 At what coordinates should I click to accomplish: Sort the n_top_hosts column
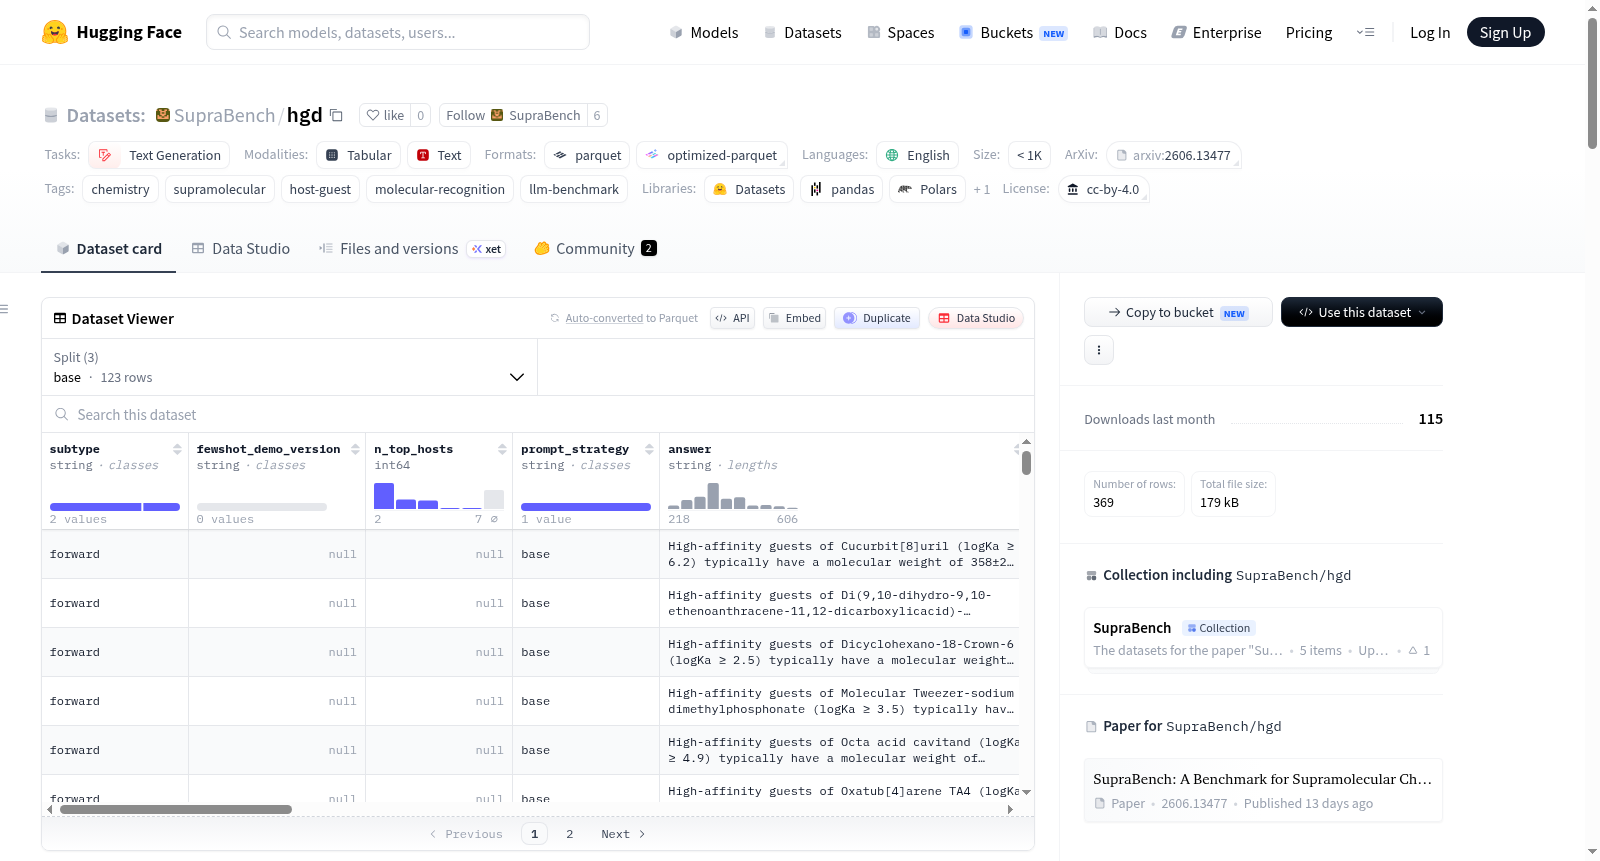pyautogui.click(x=502, y=449)
